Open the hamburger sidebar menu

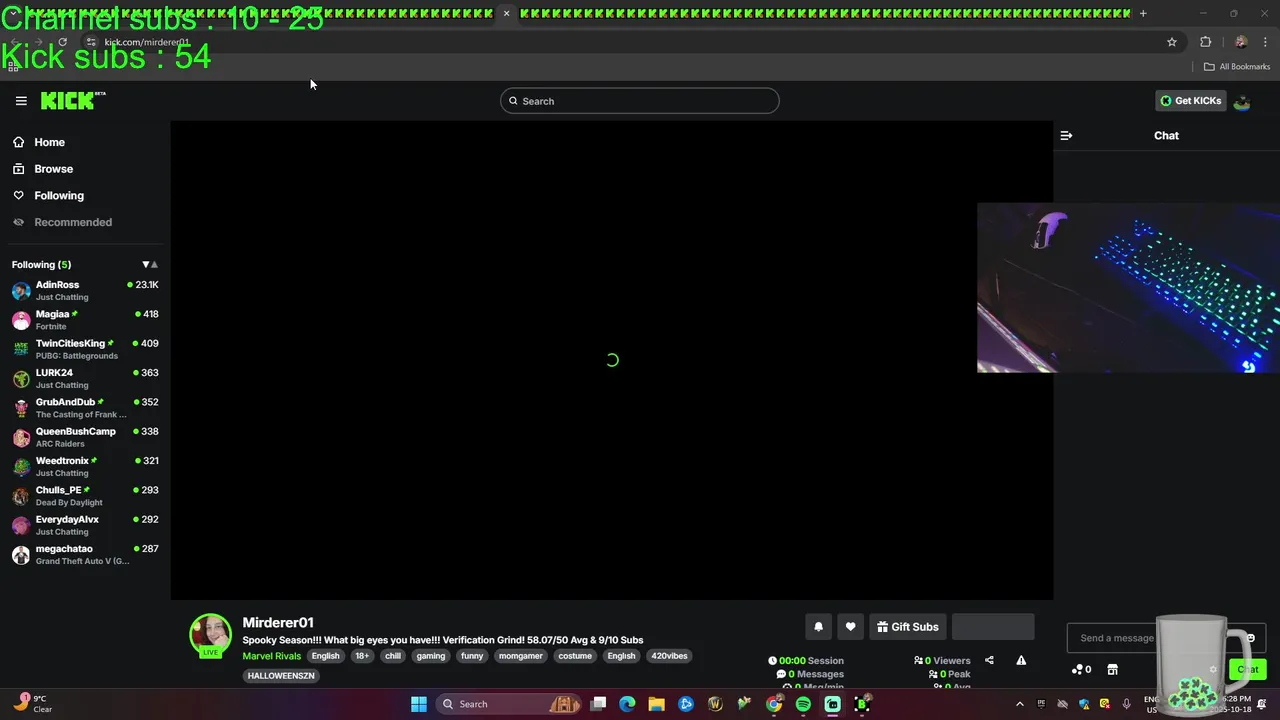pyautogui.click(x=21, y=101)
